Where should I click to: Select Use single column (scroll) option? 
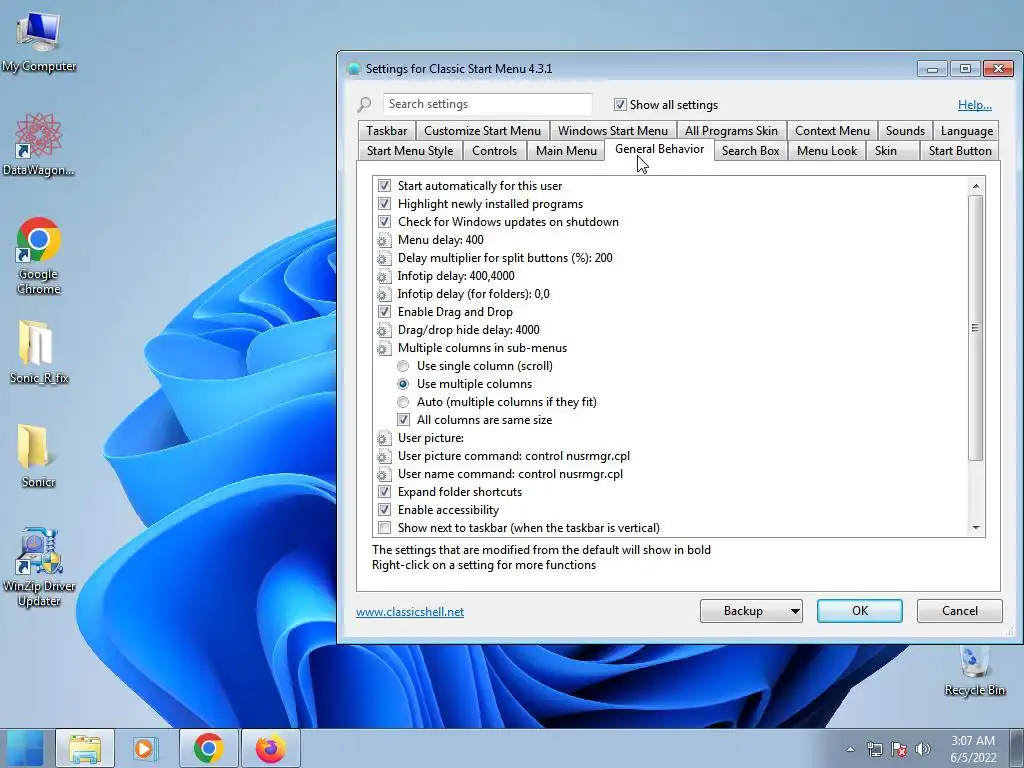point(403,366)
